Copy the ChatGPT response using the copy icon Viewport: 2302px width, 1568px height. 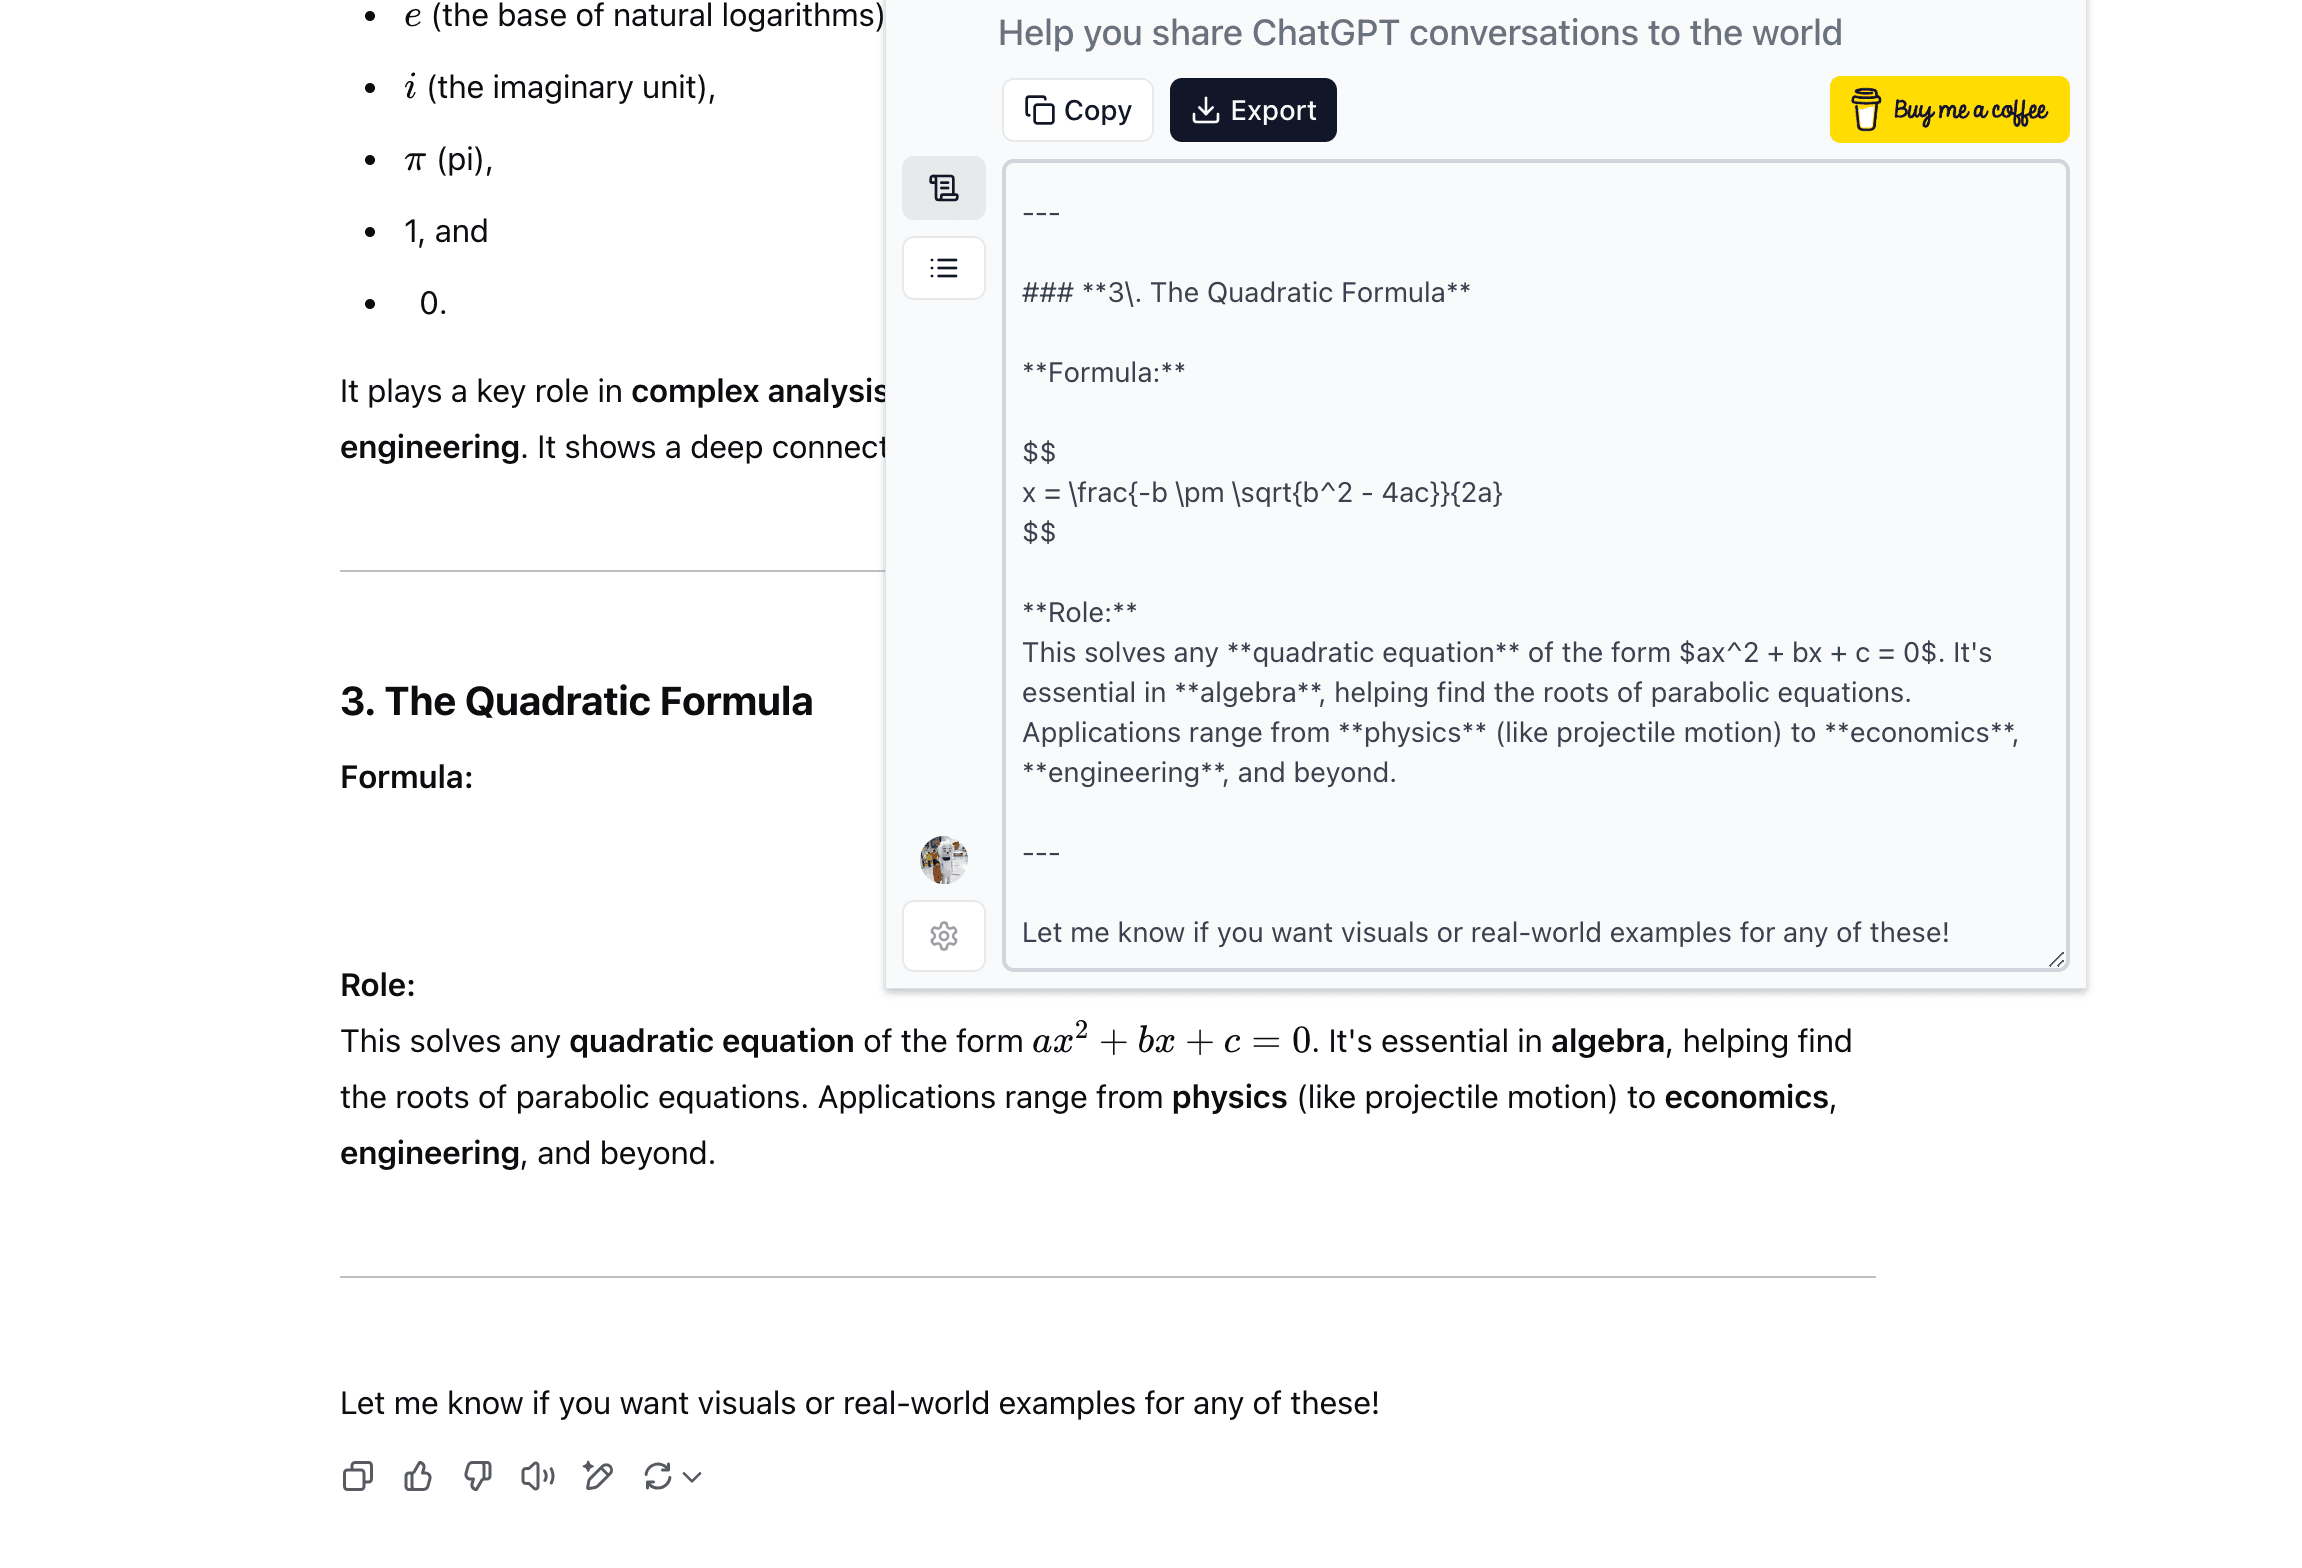click(357, 1476)
